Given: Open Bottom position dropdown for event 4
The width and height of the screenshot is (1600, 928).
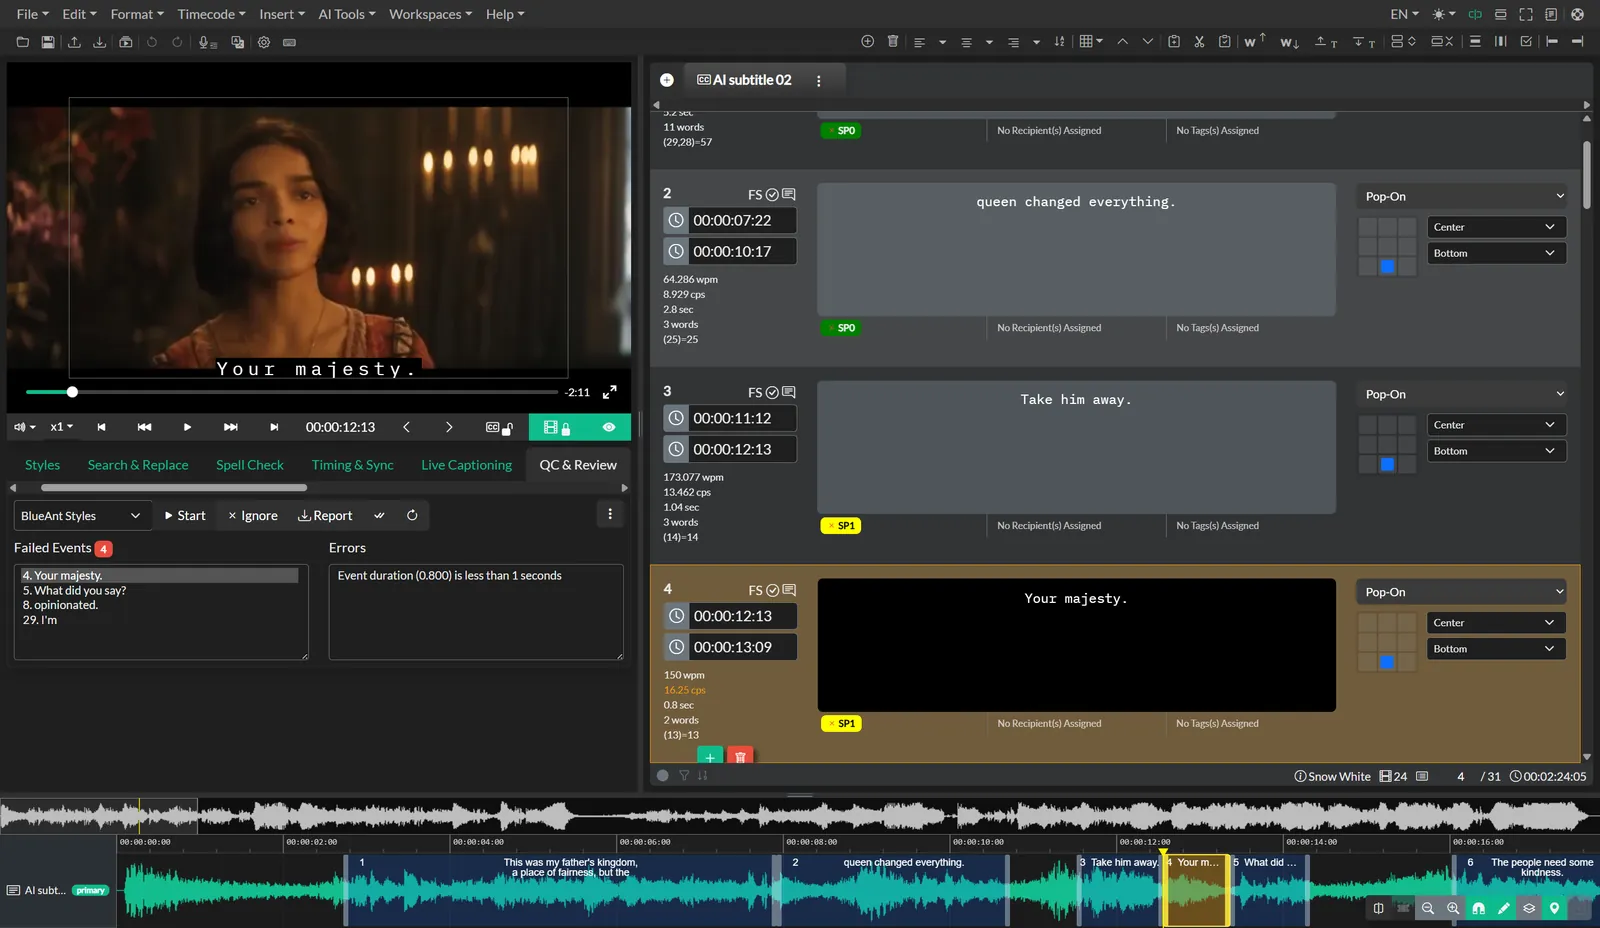Looking at the screenshot, I should (1495, 649).
